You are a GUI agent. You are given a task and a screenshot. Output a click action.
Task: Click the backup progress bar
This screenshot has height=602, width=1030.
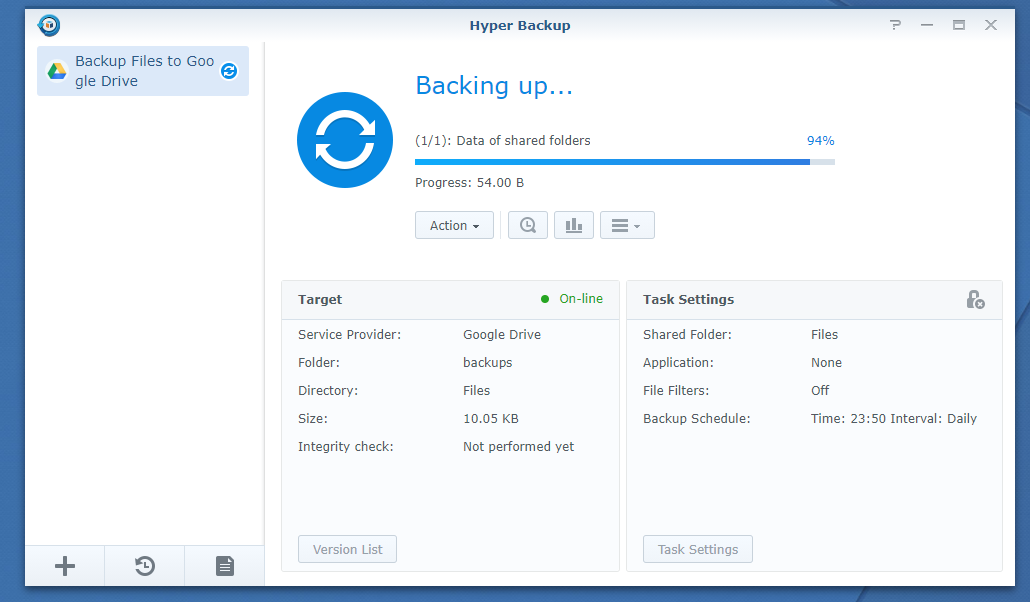coord(625,162)
